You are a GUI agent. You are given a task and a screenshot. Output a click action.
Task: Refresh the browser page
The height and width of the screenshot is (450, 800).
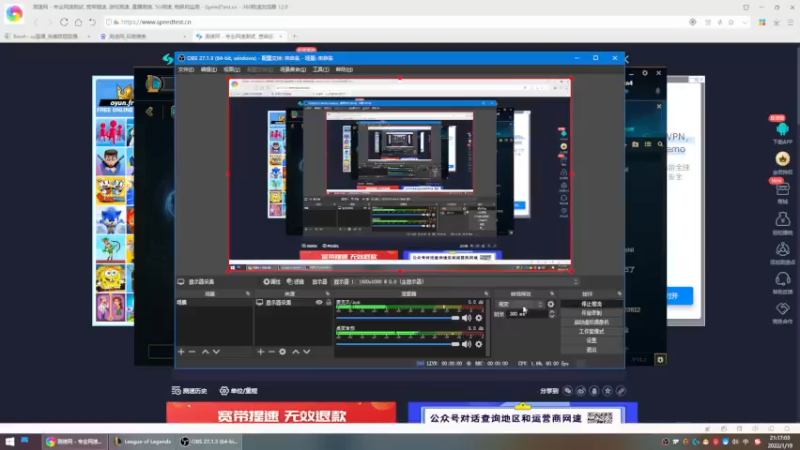64,22
